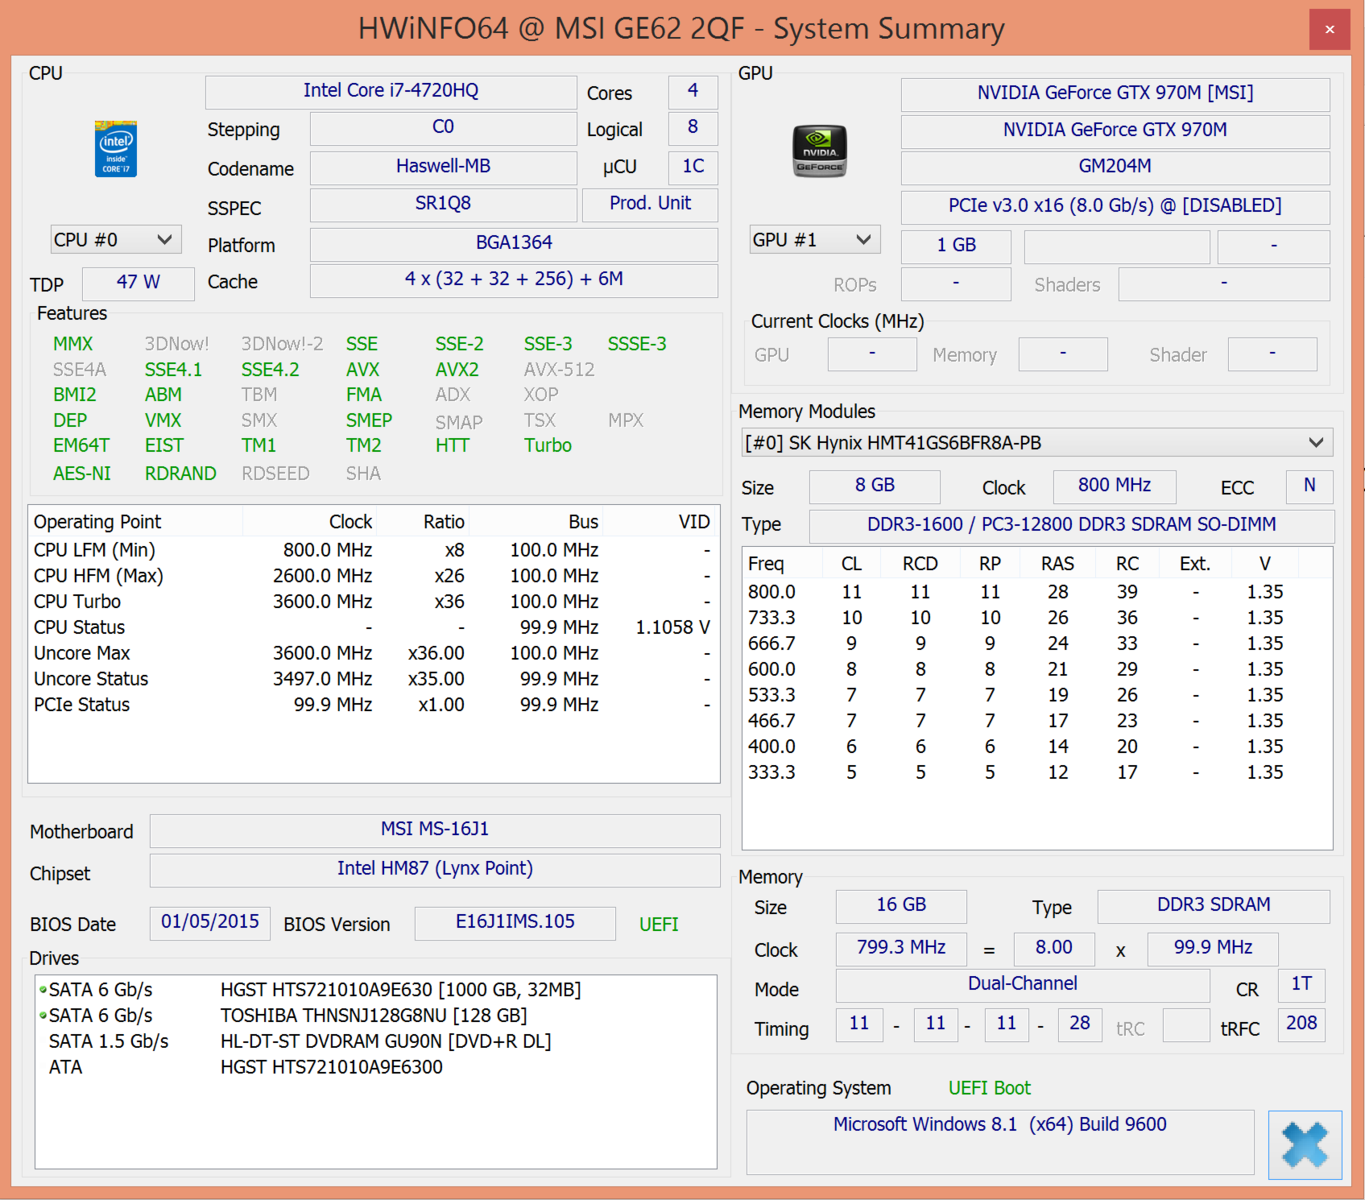1365x1200 pixels.
Task: Click the C0 stepping field
Action: click(x=443, y=128)
